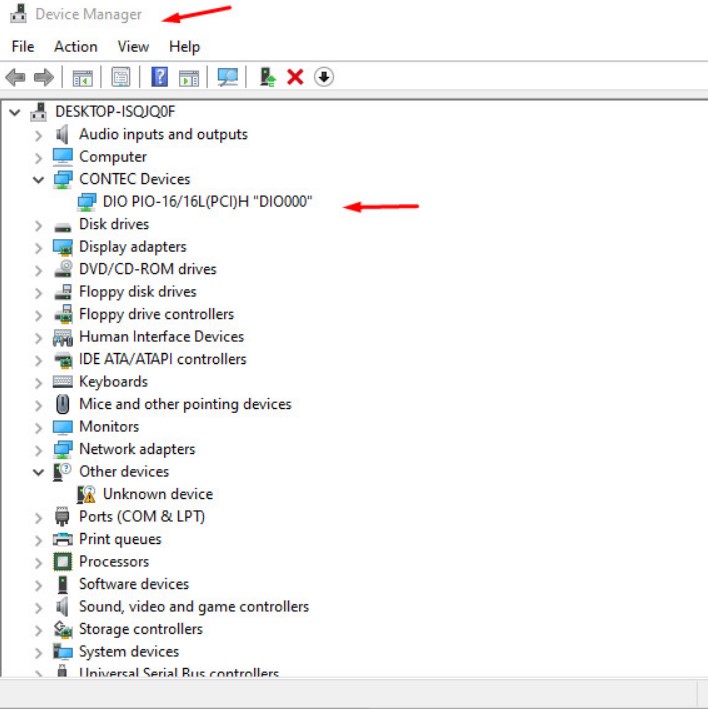Open the File menu

click(x=23, y=47)
